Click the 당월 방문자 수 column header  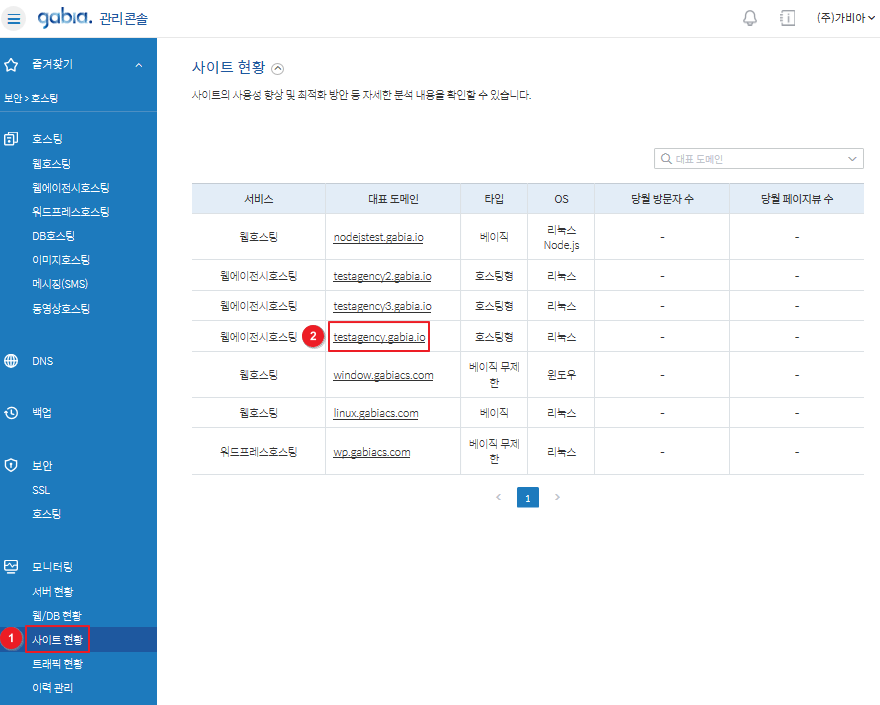click(x=662, y=199)
